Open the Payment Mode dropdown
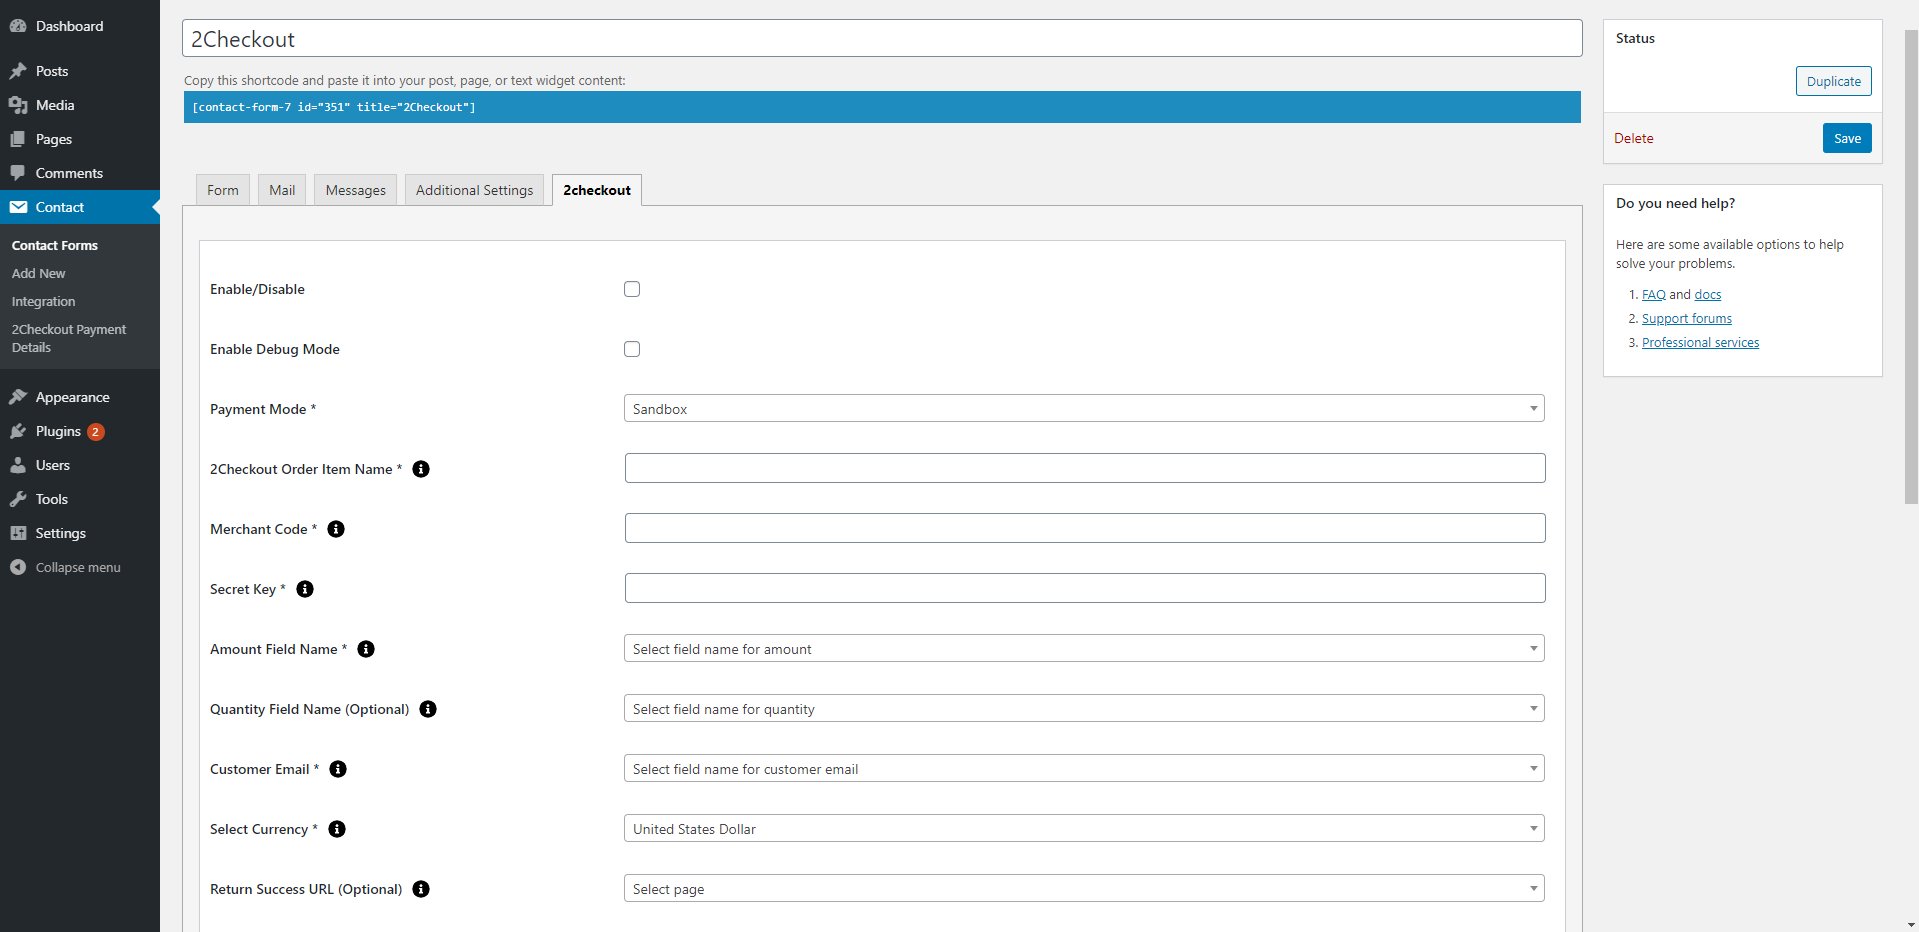Viewport: 1919px width, 932px height. pos(1083,409)
